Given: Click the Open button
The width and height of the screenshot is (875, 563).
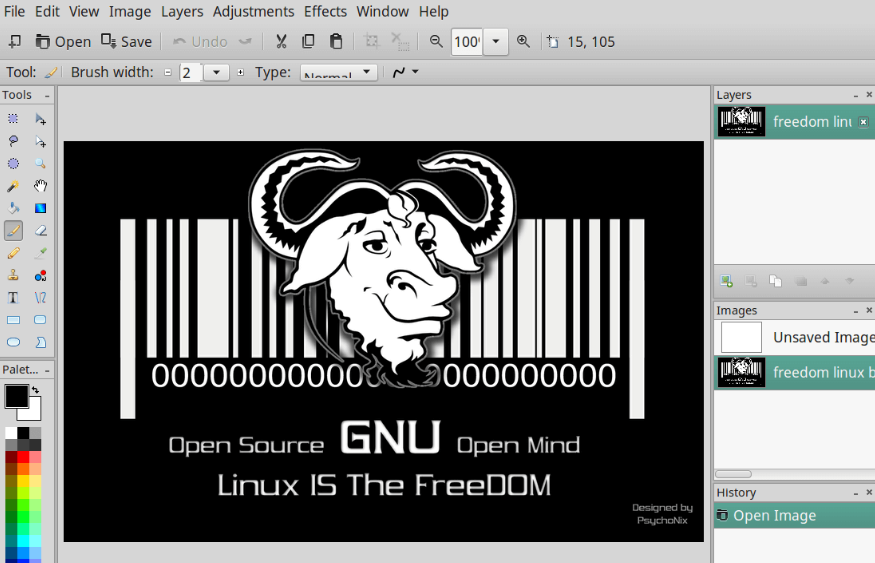Looking at the screenshot, I should (62, 41).
